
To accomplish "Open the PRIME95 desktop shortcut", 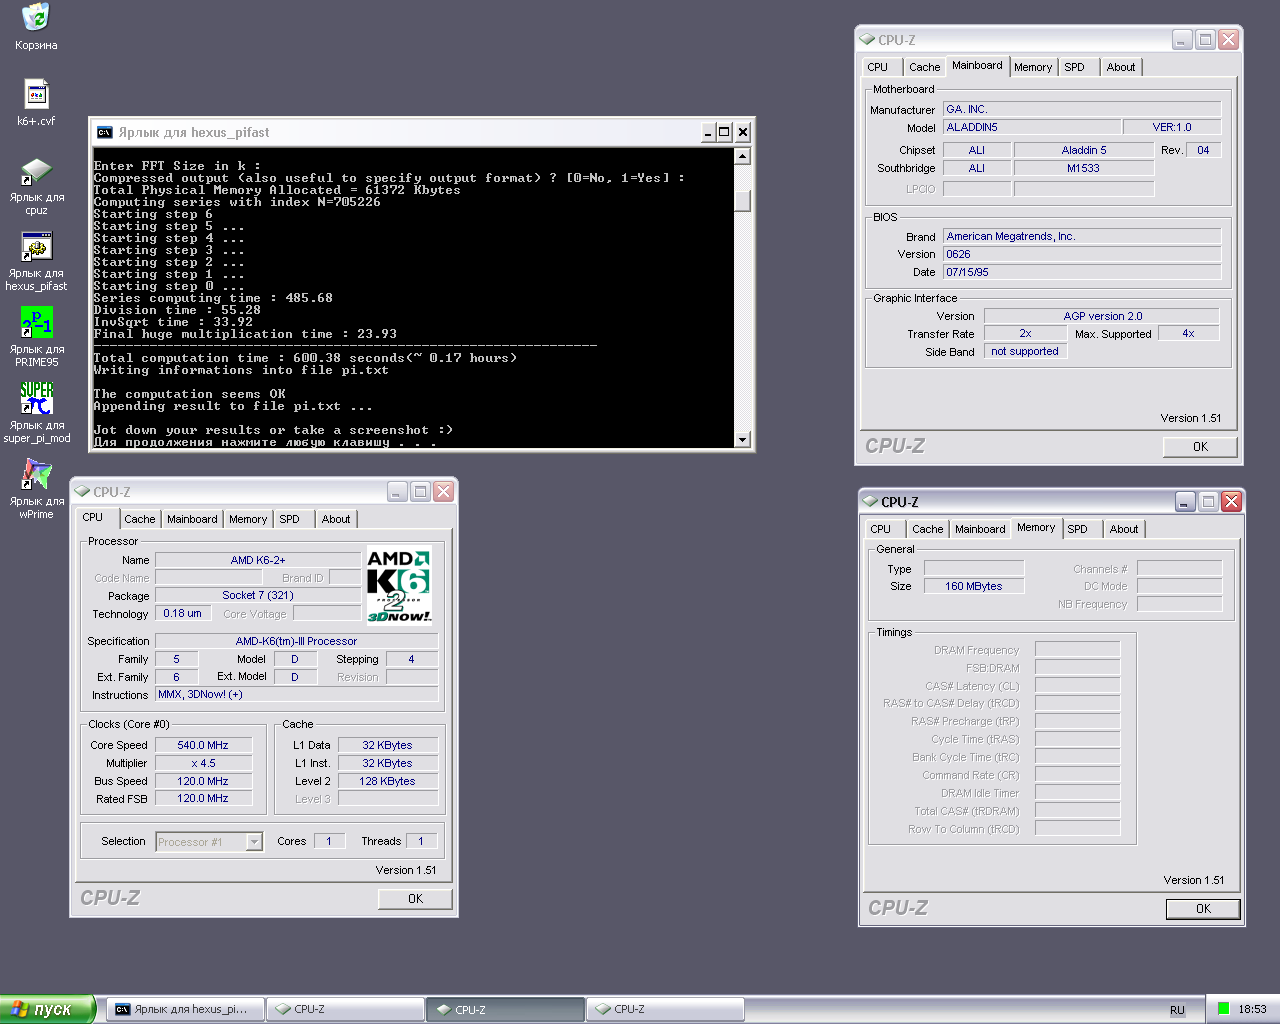I will click(36, 338).
